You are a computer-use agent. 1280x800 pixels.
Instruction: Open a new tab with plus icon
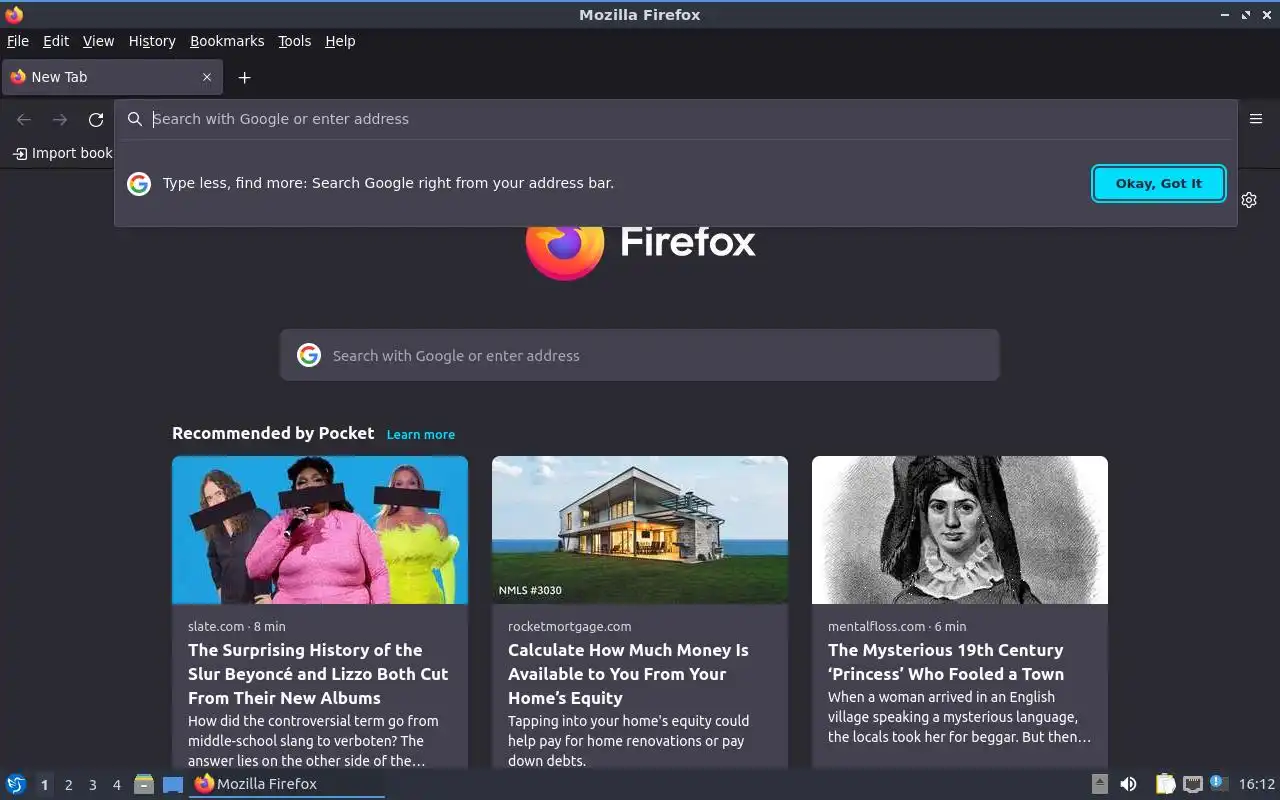[244, 77]
